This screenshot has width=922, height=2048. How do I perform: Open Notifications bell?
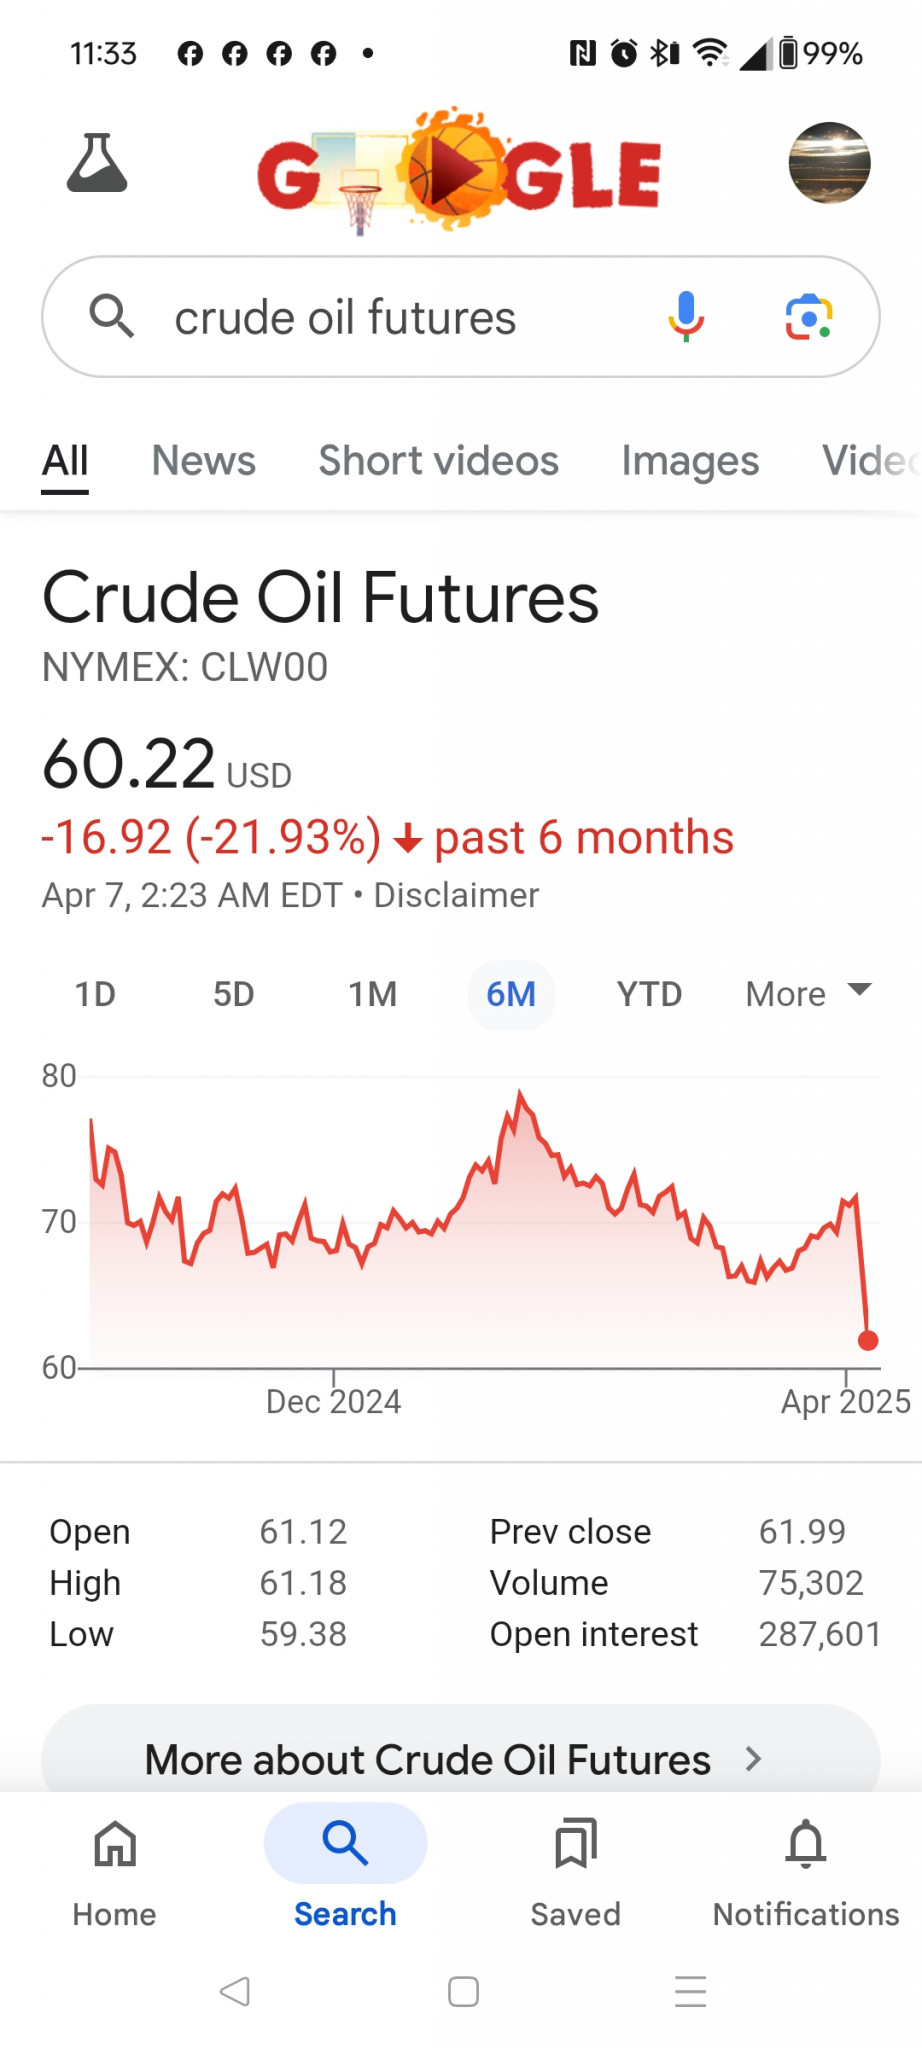tap(806, 1870)
